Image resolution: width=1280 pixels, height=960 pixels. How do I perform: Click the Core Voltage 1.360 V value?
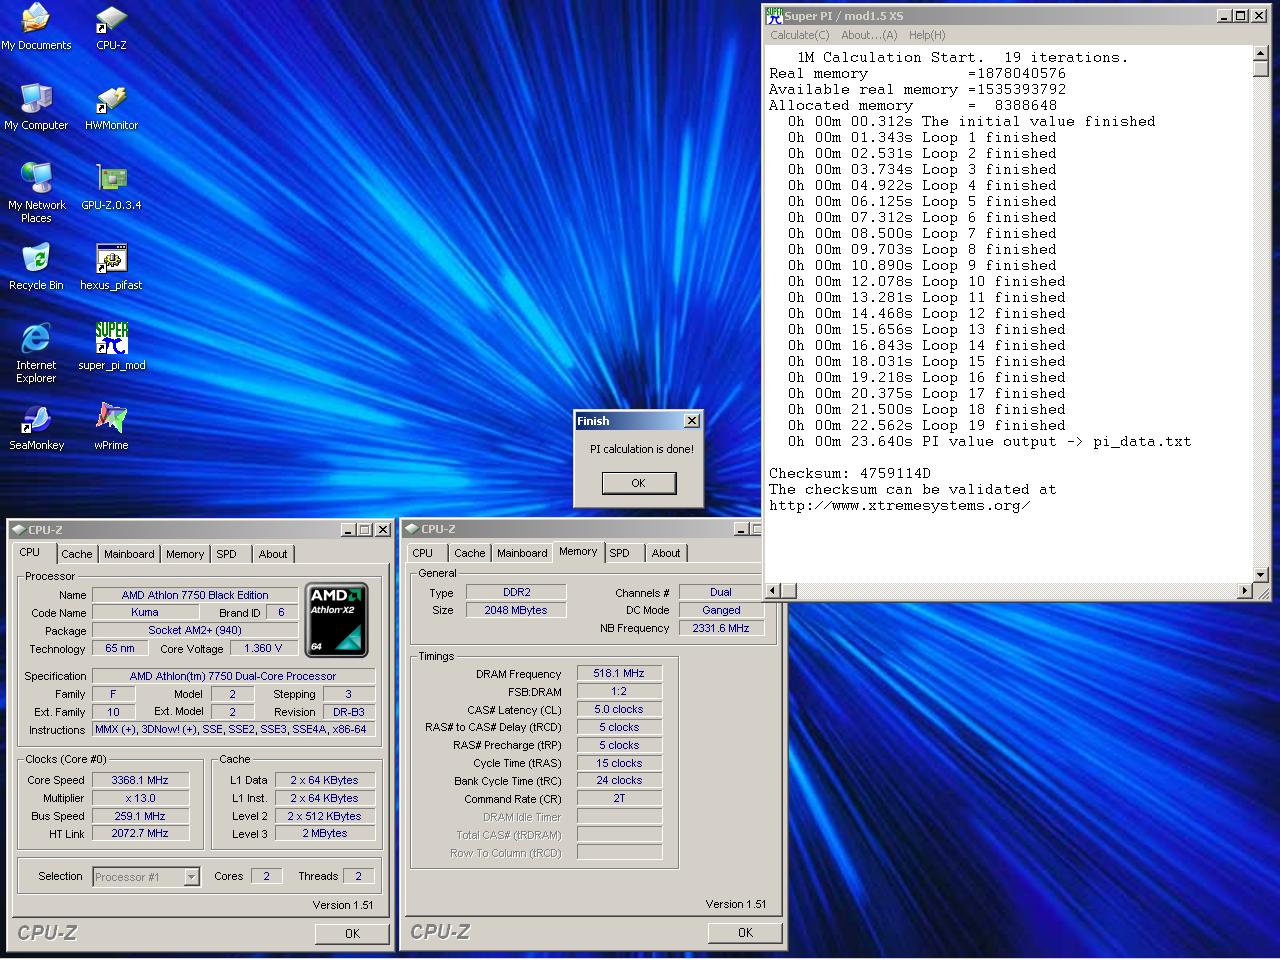[x=264, y=648]
